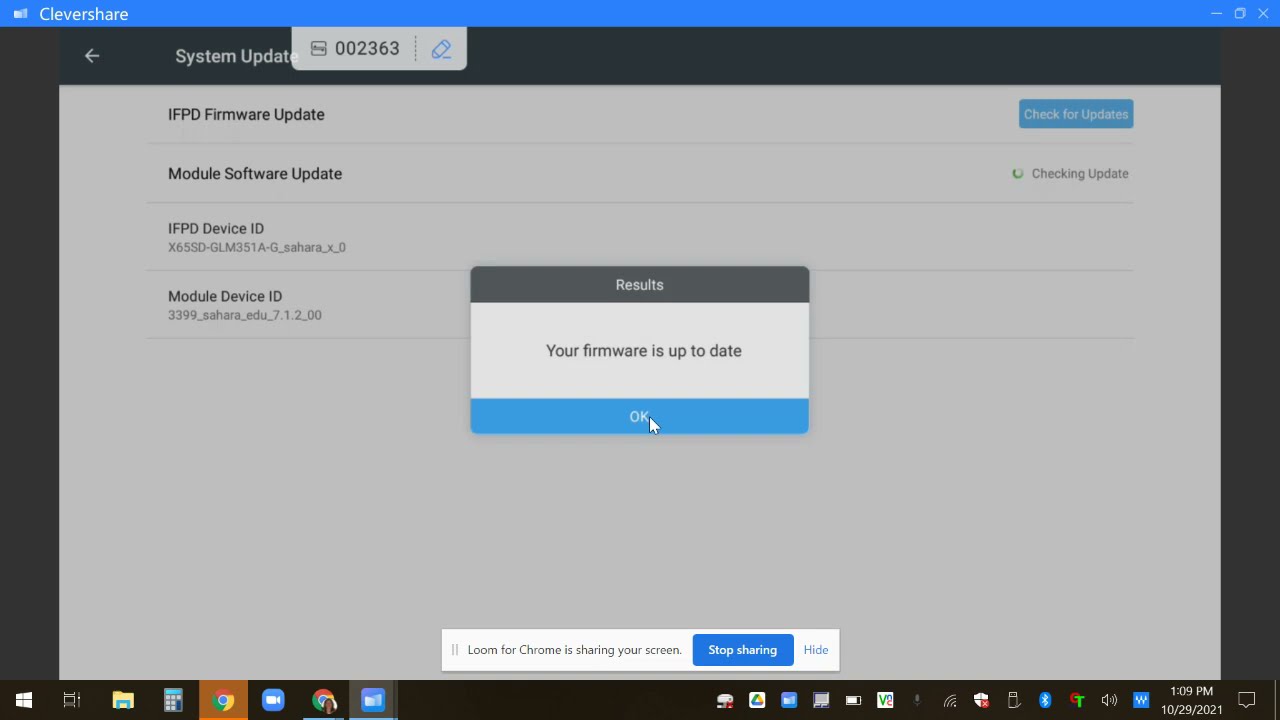
Task: Grab the Loom sharing bar handle
Action: (x=454, y=650)
